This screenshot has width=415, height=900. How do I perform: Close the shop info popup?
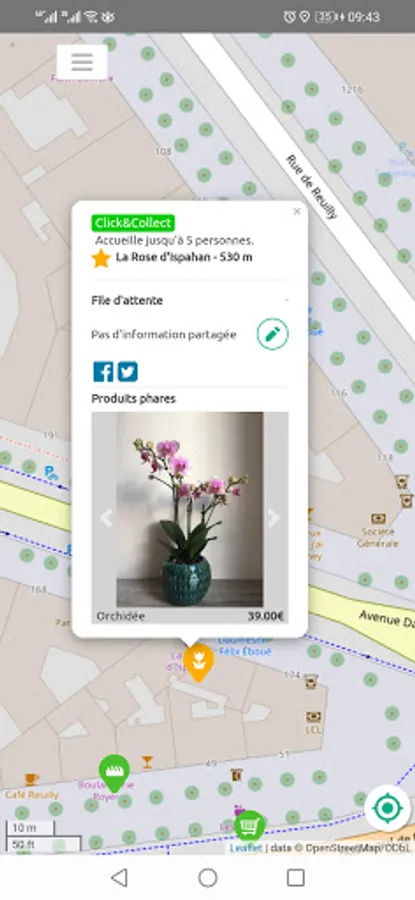coord(297,211)
